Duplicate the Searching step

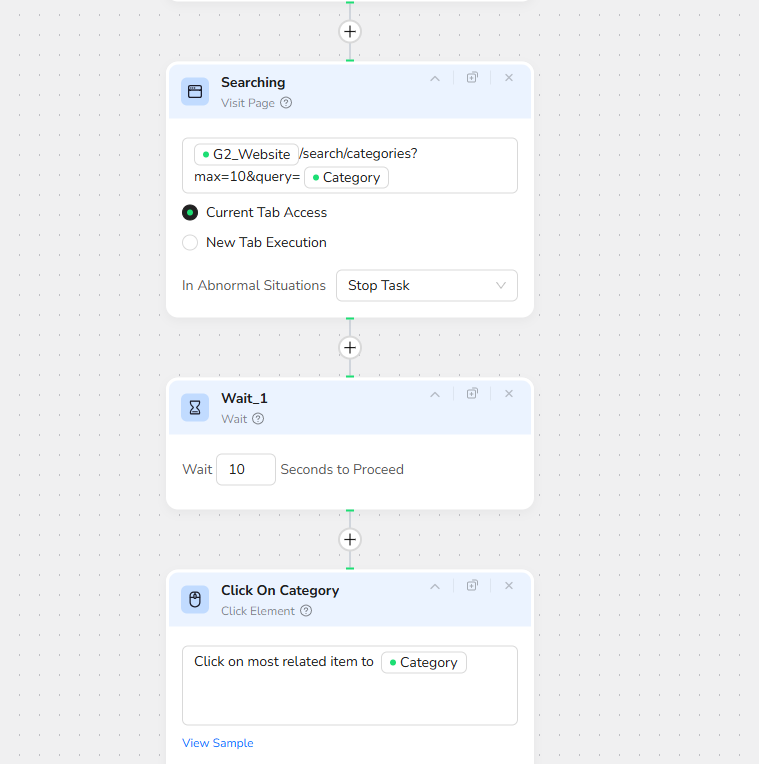point(472,78)
